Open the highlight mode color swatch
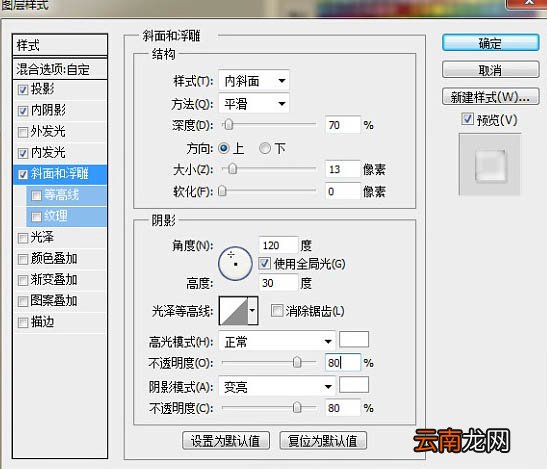The height and width of the screenshot is (469, 547). (x=354, y=340)
